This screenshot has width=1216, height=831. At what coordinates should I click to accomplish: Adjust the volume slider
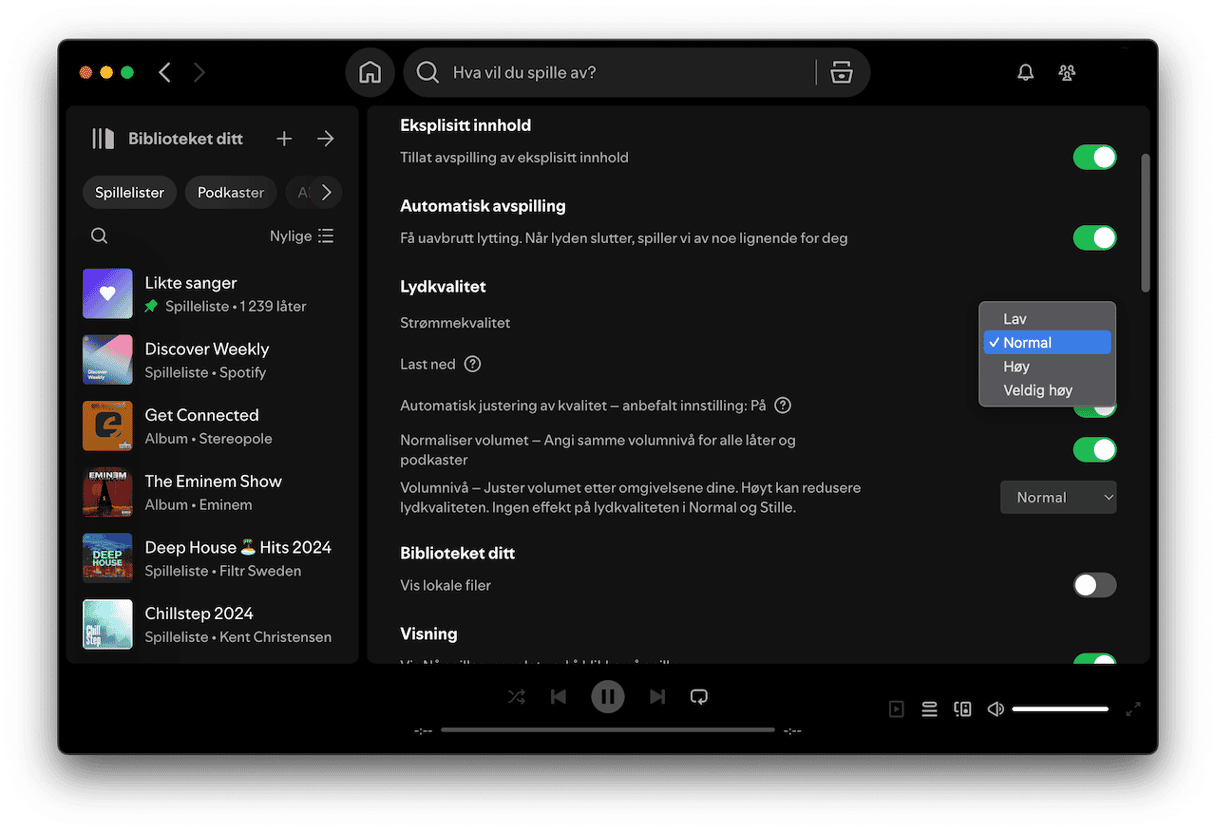[x=1060, y=709]
